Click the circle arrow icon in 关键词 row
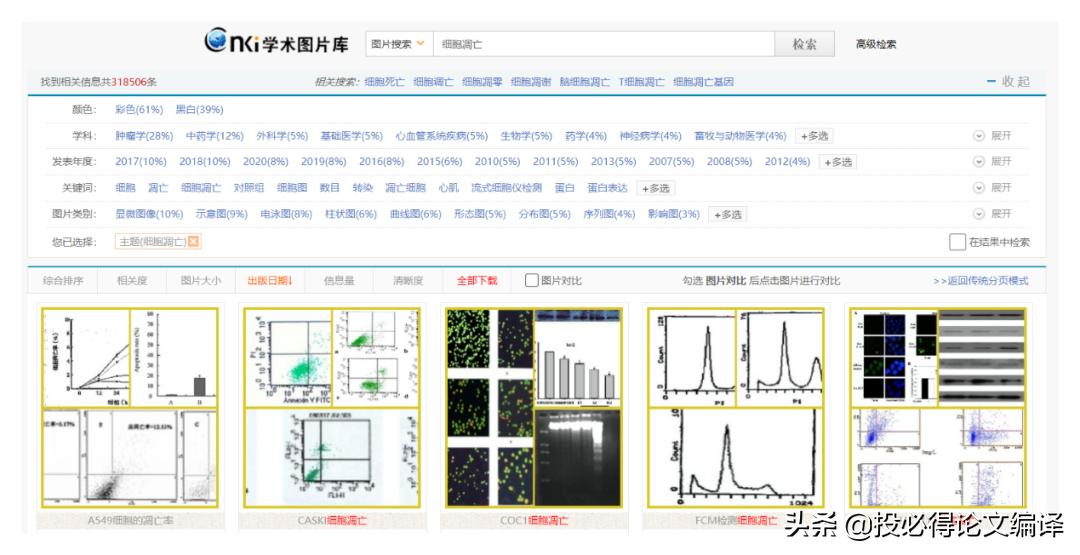This screenshot has width=1080, height=555. (x=979, y=188)
